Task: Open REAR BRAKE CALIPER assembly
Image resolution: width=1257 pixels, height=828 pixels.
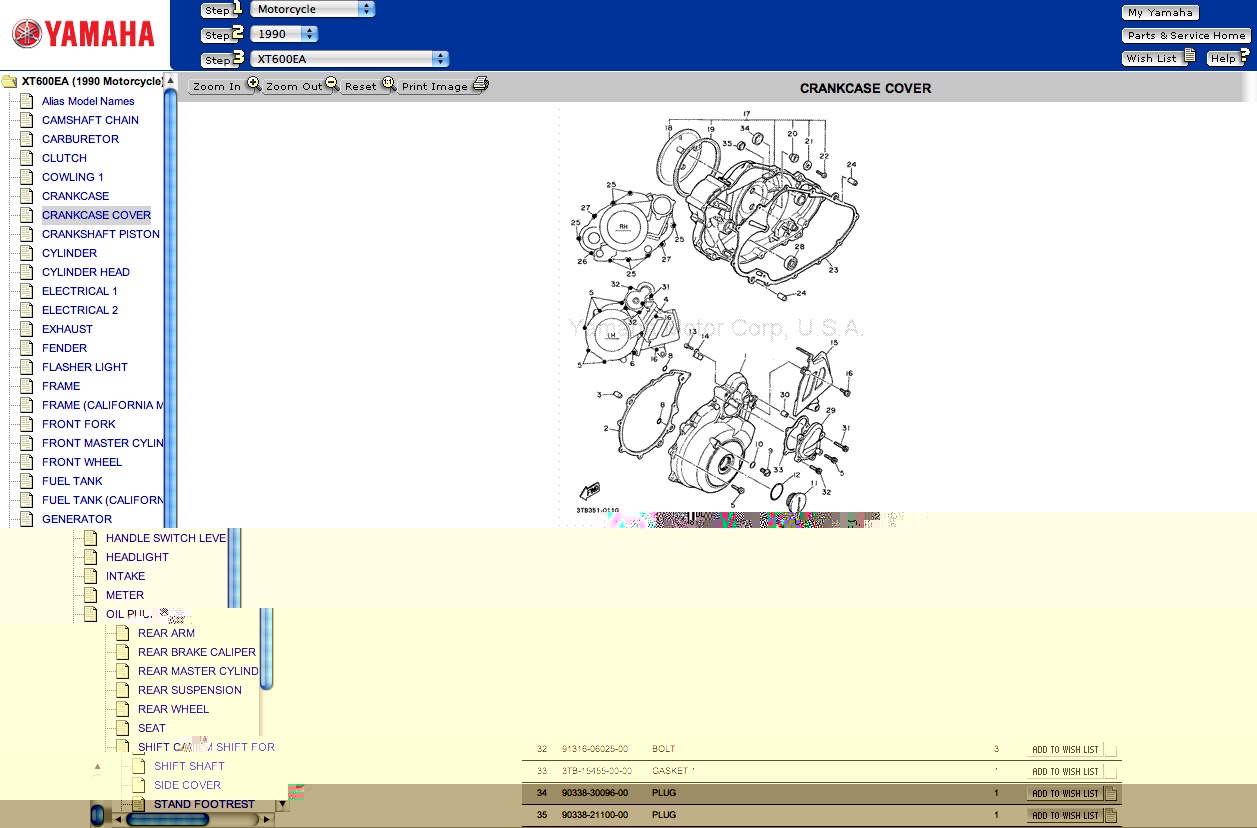Action: point(197,652)
